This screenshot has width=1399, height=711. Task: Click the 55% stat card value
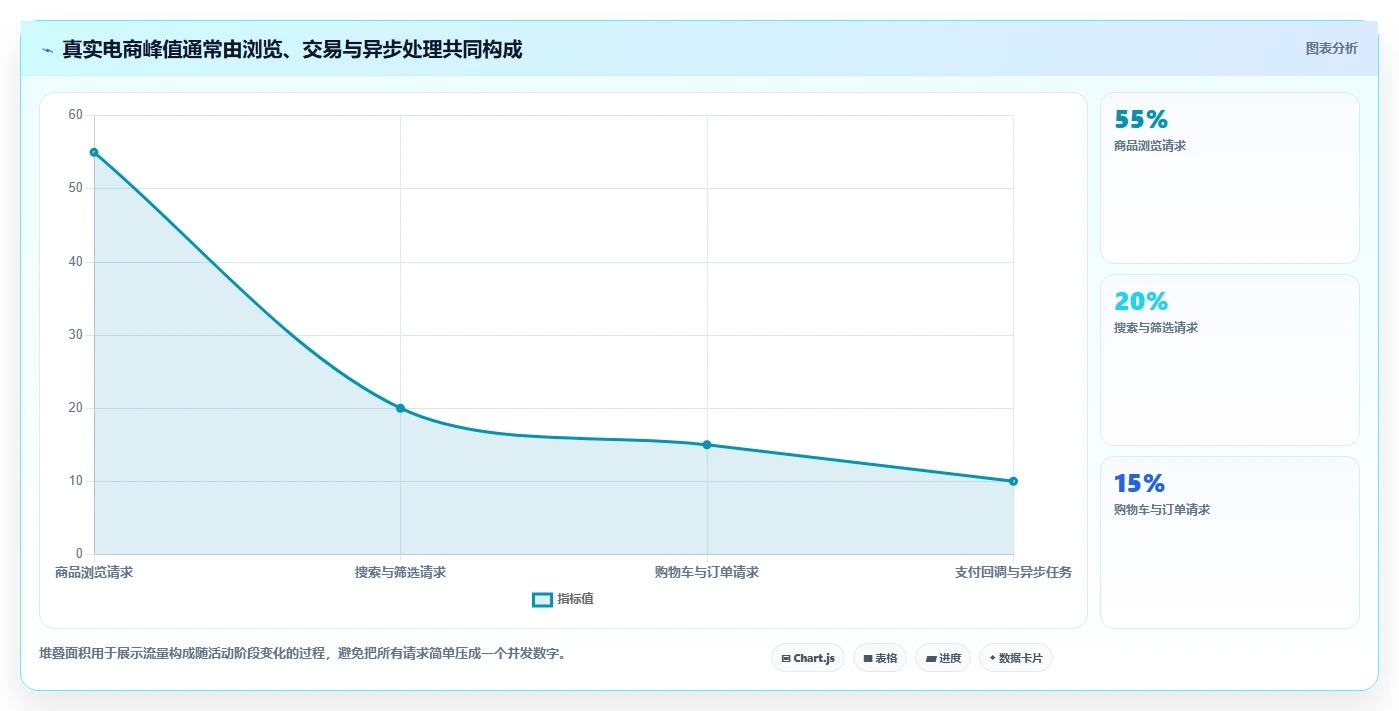[1141, 120]
